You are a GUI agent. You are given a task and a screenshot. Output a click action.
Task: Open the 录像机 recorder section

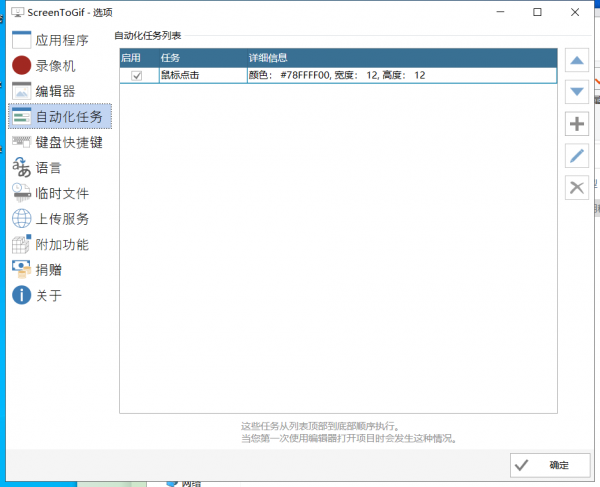[x=60, y=65]
